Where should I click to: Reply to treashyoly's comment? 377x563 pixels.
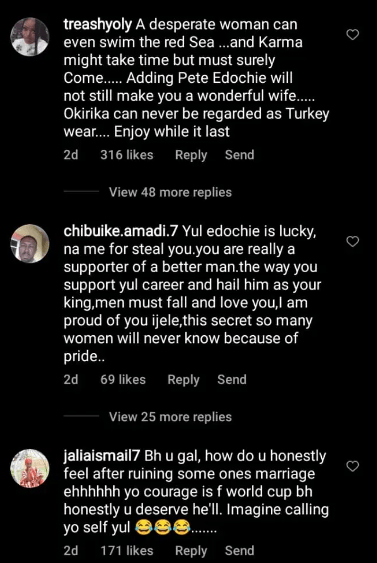pos(191,155)
